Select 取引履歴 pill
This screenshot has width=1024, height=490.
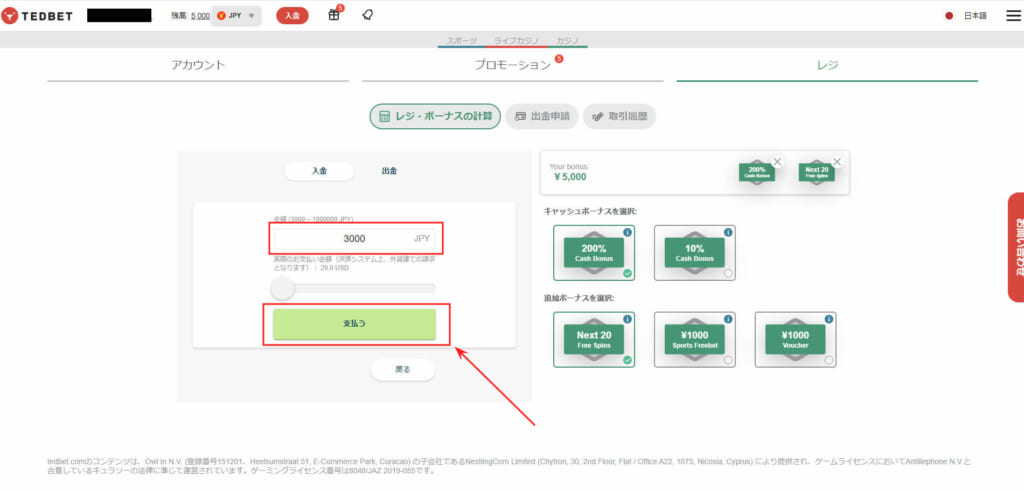tap(619, 116)
